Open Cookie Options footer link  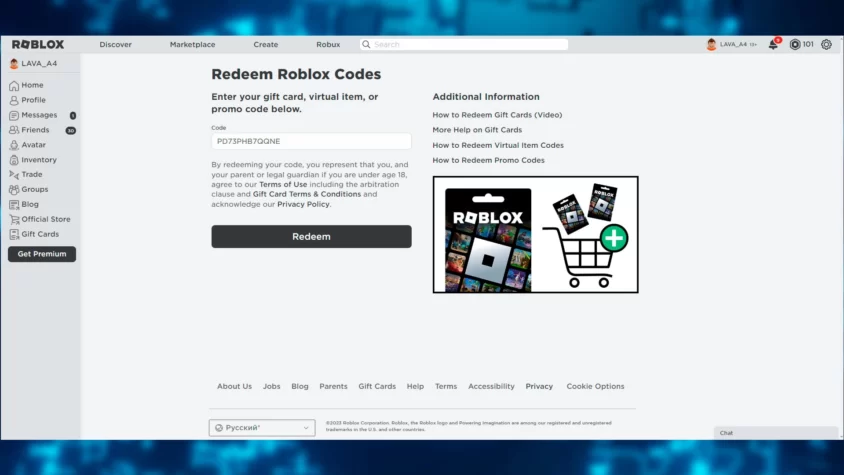595,386
